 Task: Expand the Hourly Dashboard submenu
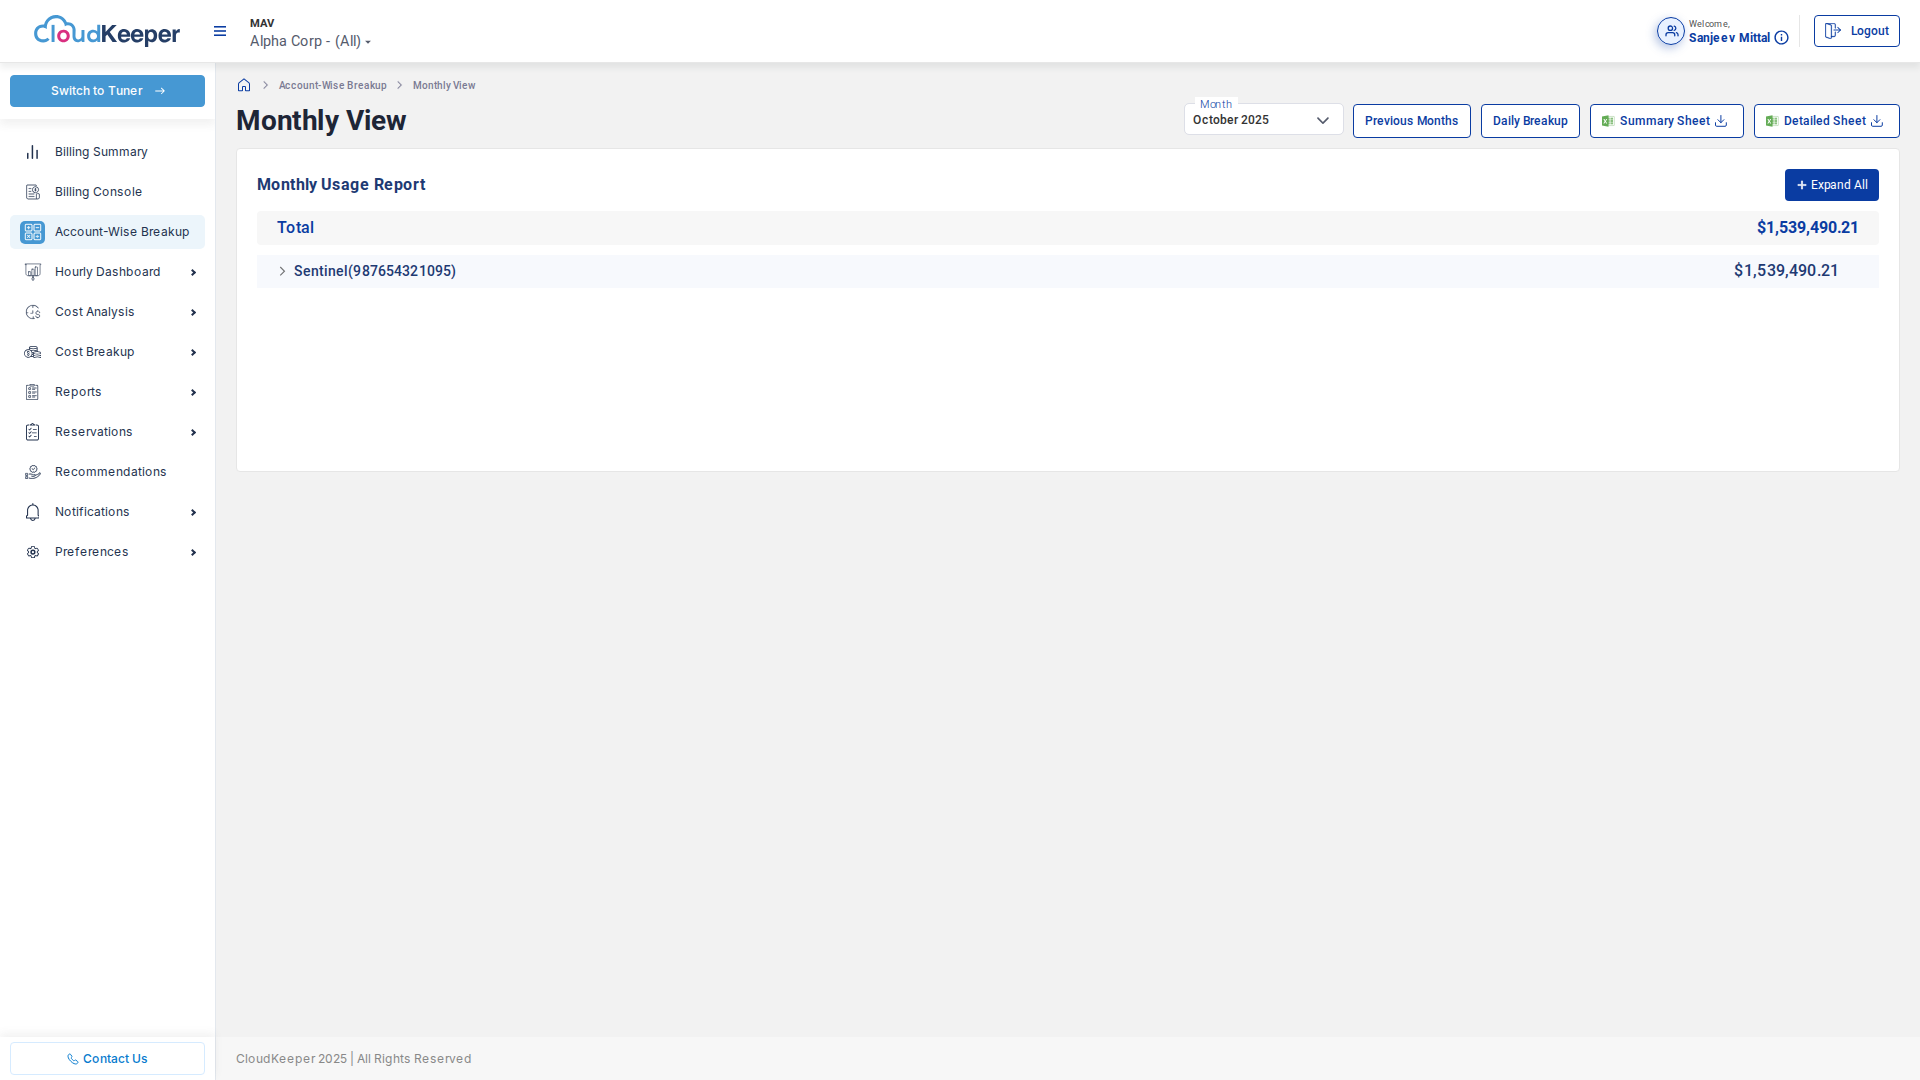coord(193,272)
